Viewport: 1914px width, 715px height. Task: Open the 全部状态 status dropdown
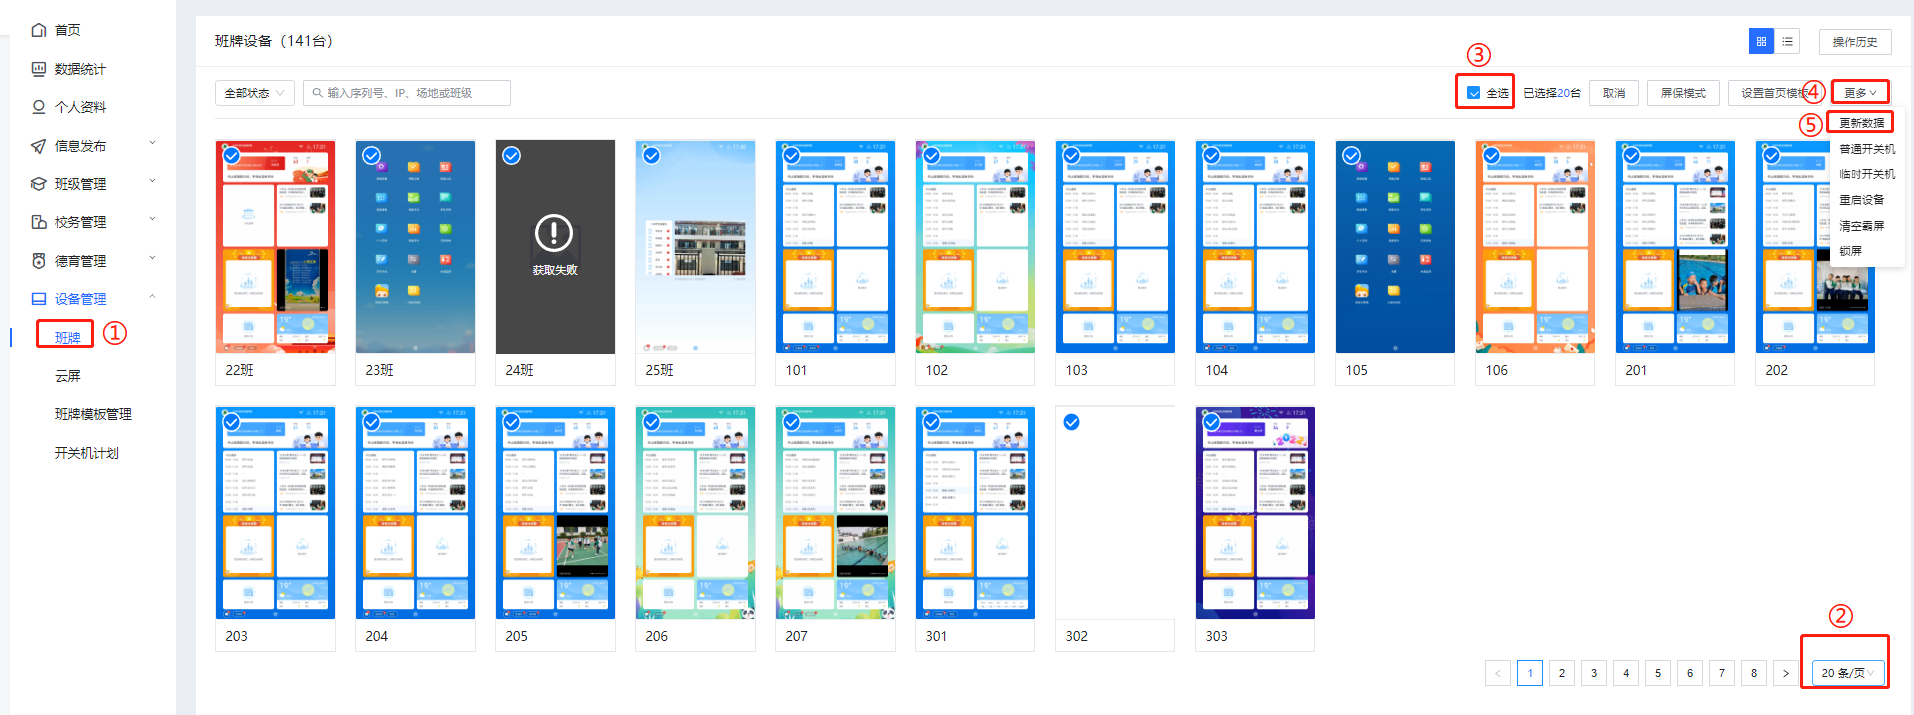[x=255, y=93]
